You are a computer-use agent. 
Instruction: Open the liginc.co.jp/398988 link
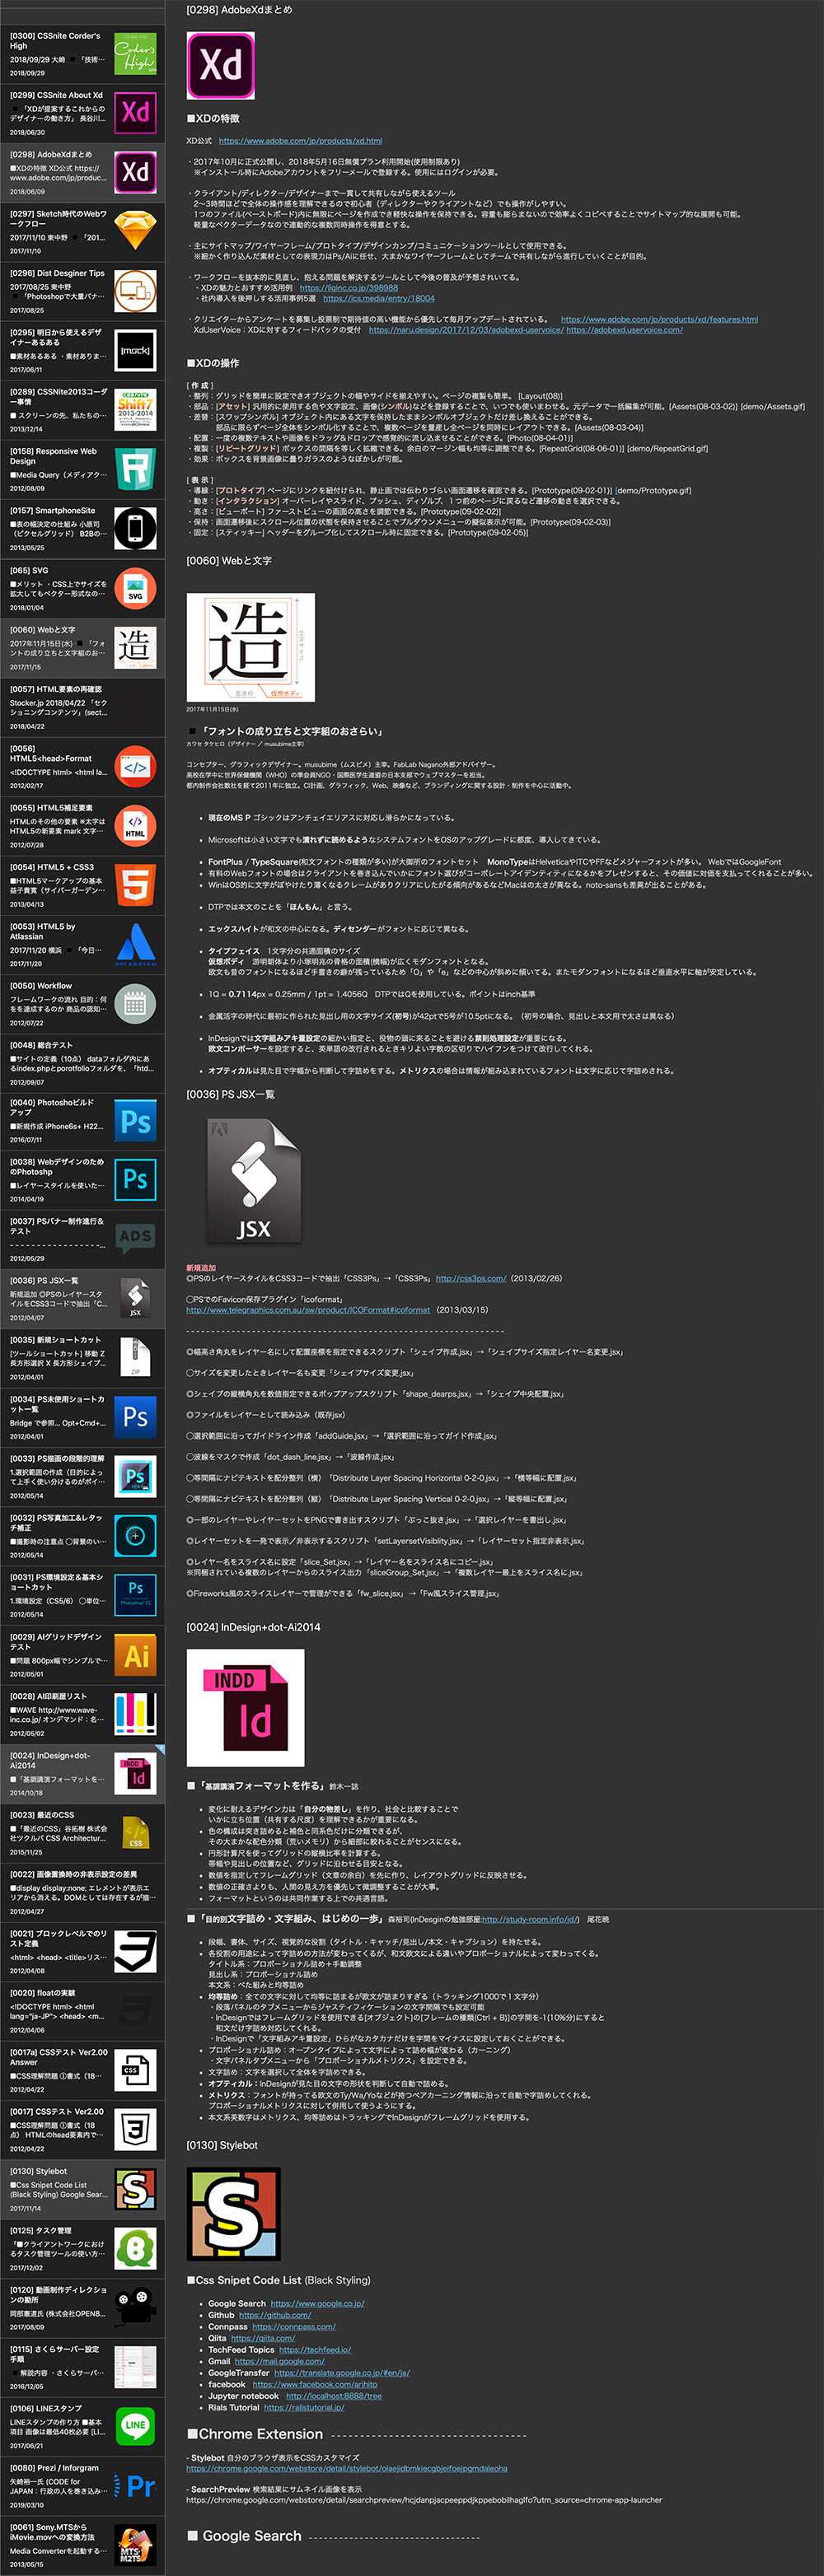(348, 288)
